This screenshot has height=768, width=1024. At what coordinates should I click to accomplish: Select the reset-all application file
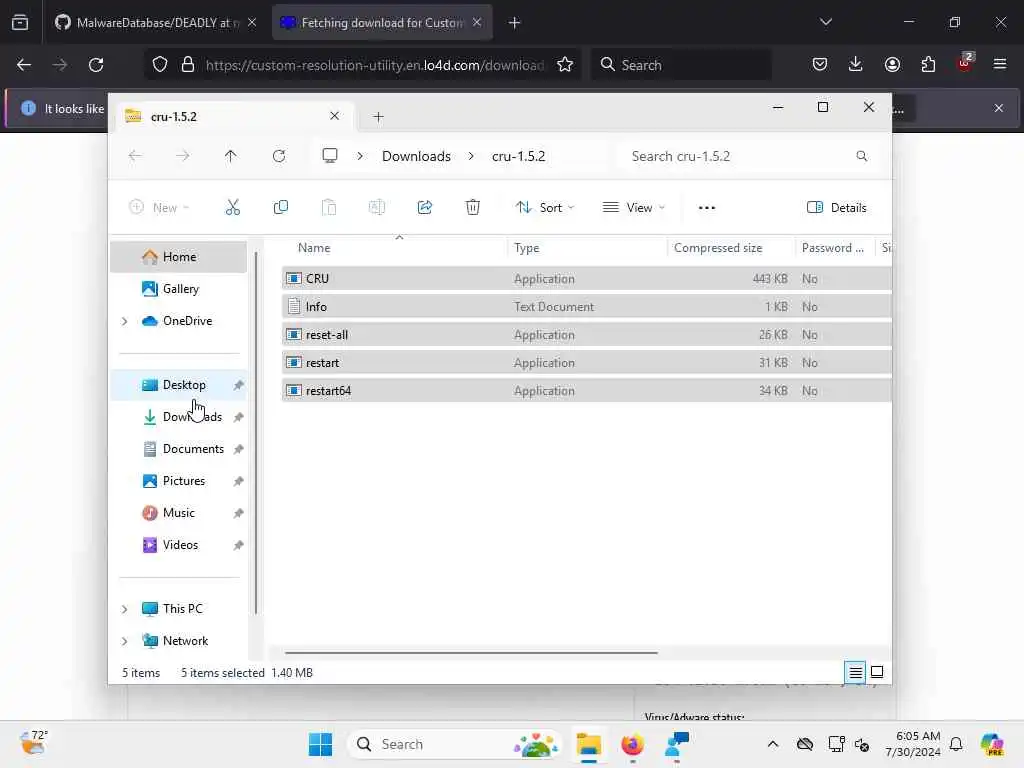click(x=586, y=335)
